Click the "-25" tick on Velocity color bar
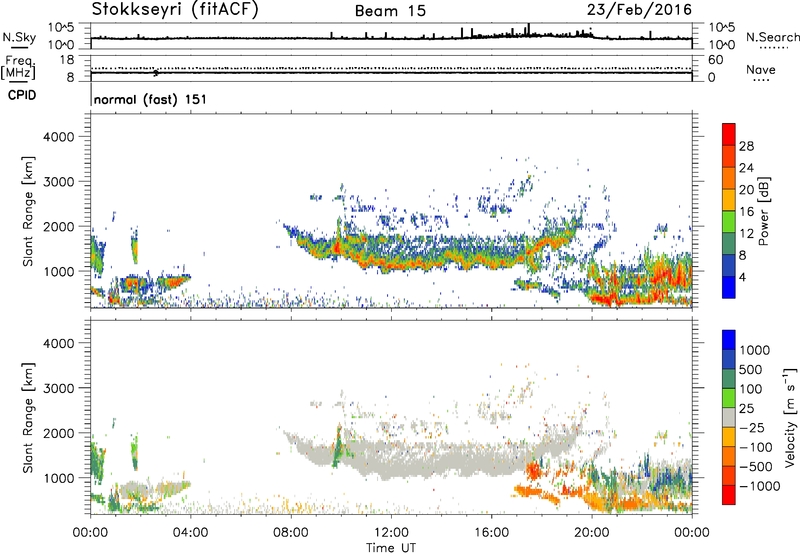800x554 pixels. tap(752, 427)
